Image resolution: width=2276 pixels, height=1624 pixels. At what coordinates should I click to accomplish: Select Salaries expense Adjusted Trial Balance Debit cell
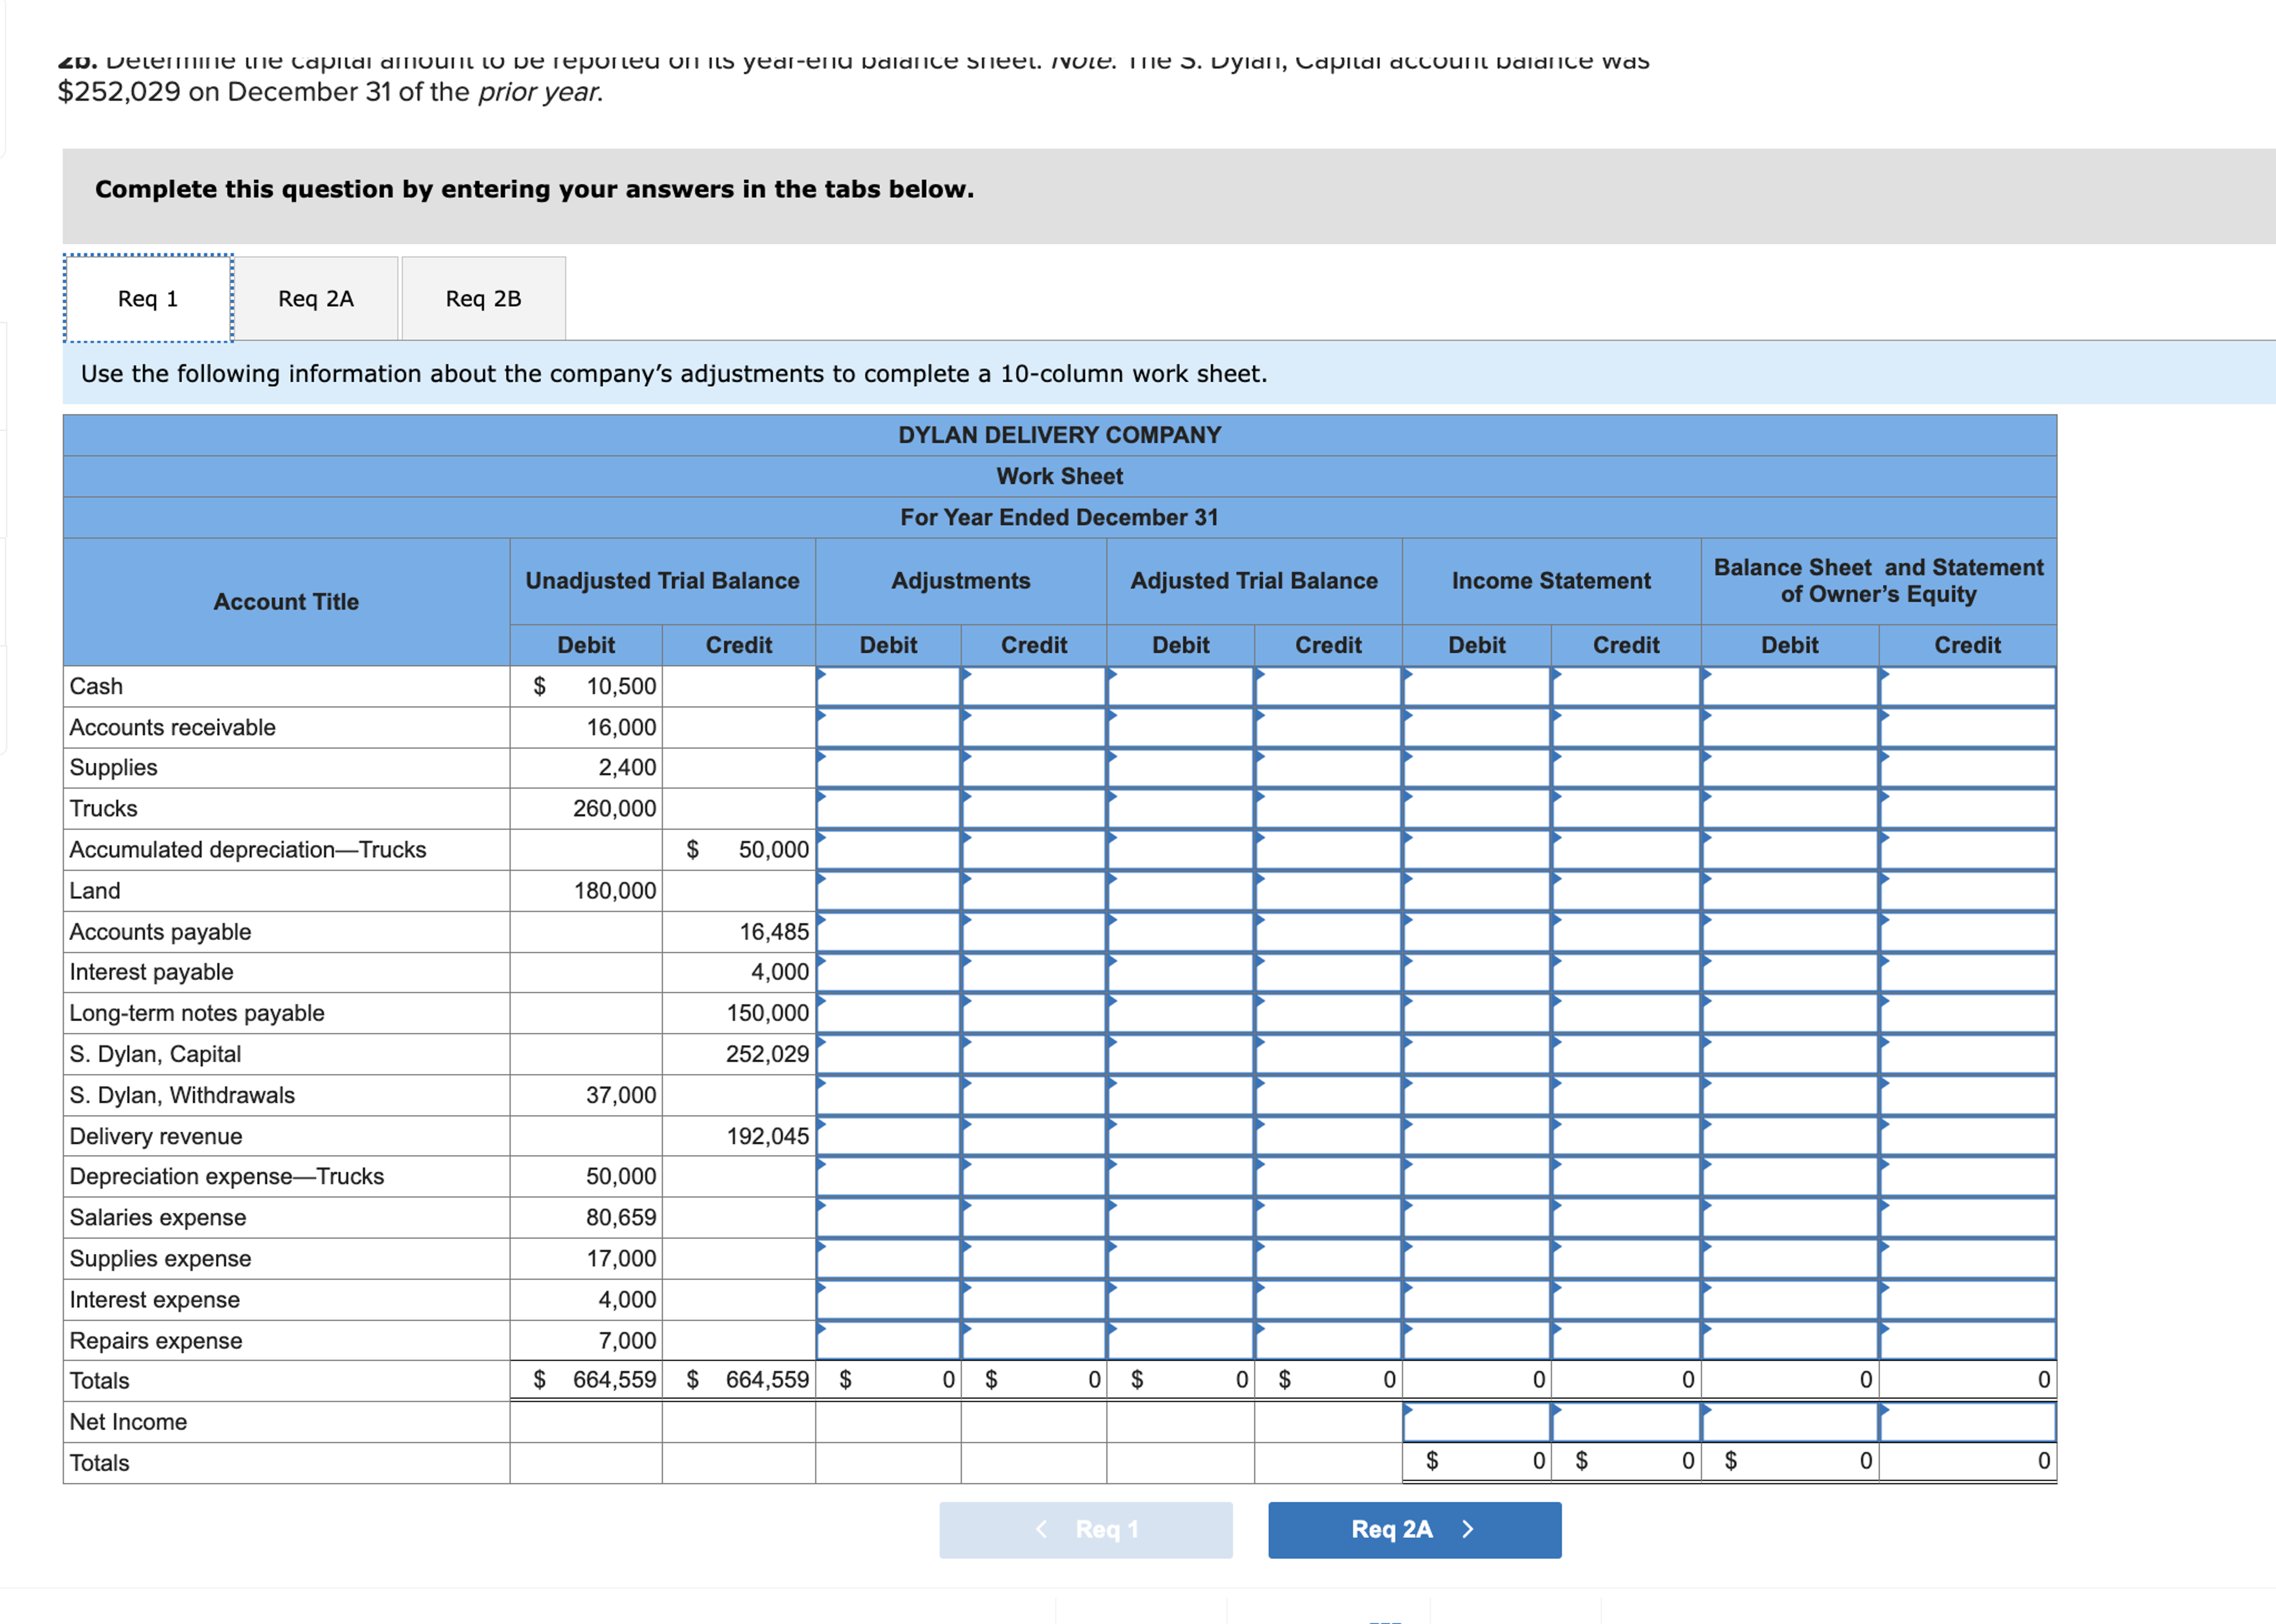(1180, 1217)
